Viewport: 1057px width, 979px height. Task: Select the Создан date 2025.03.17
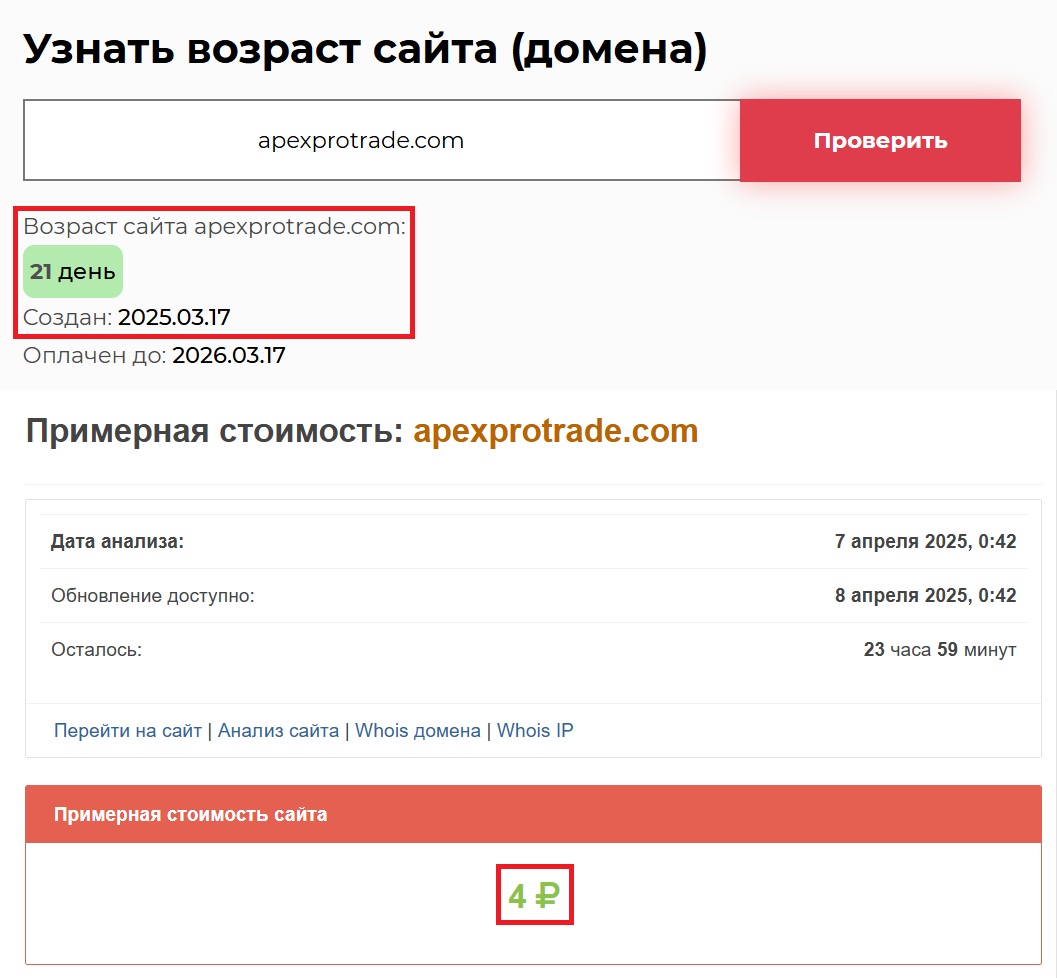(174, 318)
